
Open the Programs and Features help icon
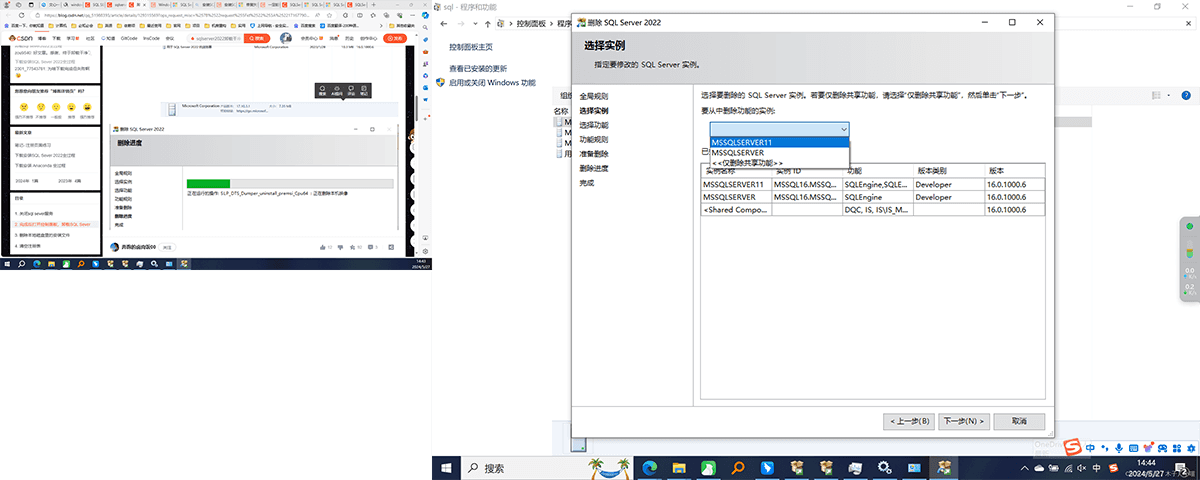1188,93
